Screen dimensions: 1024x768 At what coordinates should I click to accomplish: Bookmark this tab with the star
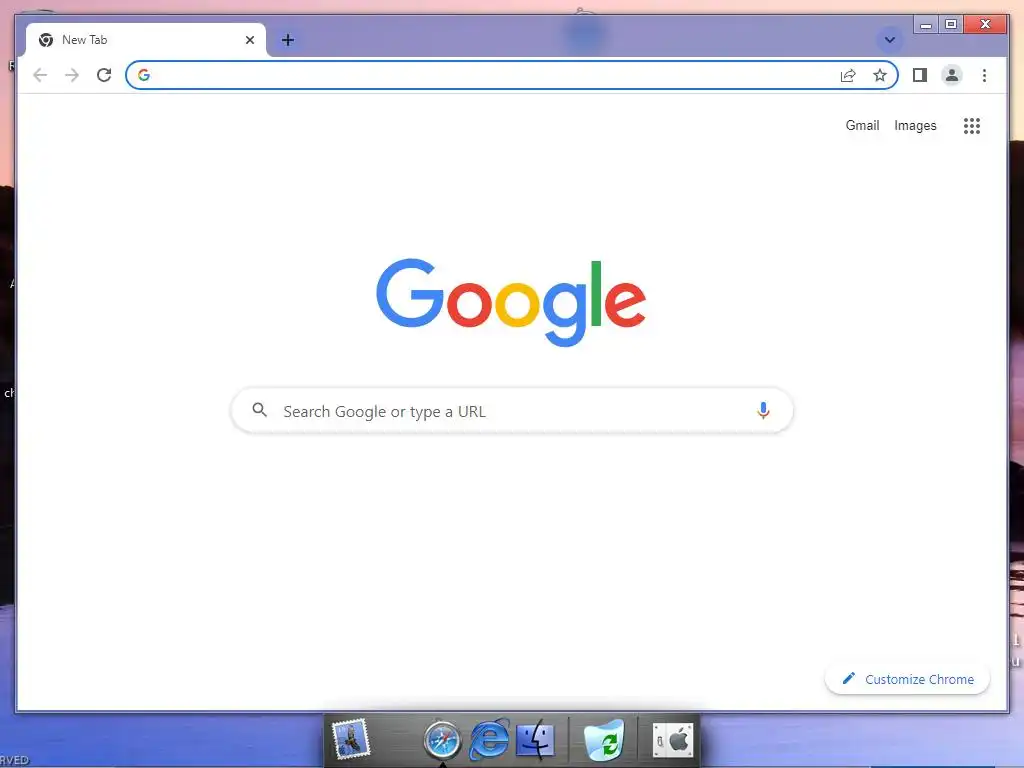point(880,75)
